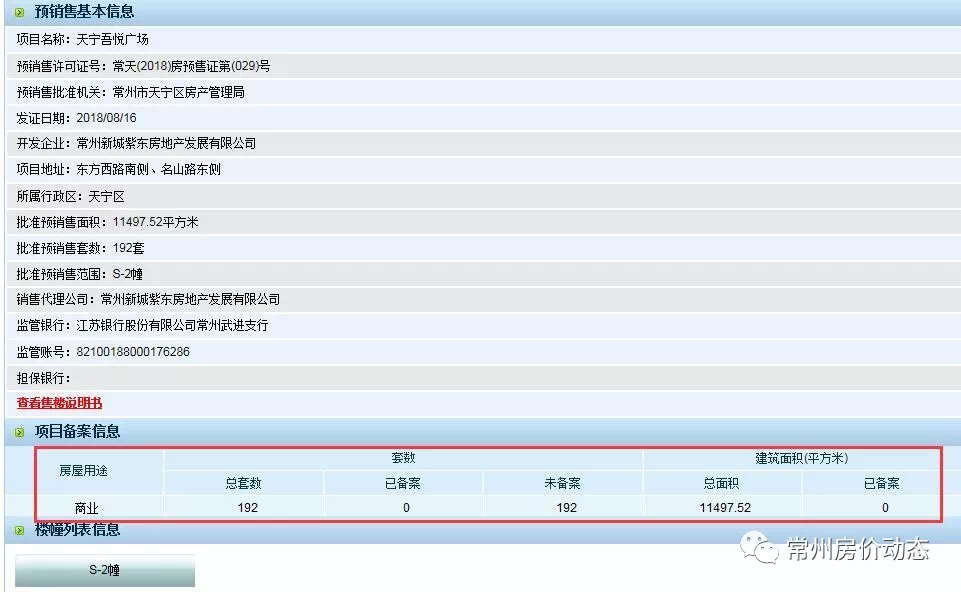Click the 已备案 header under 套数
Viewport: 961px width, 592px height.
(403, 483)
